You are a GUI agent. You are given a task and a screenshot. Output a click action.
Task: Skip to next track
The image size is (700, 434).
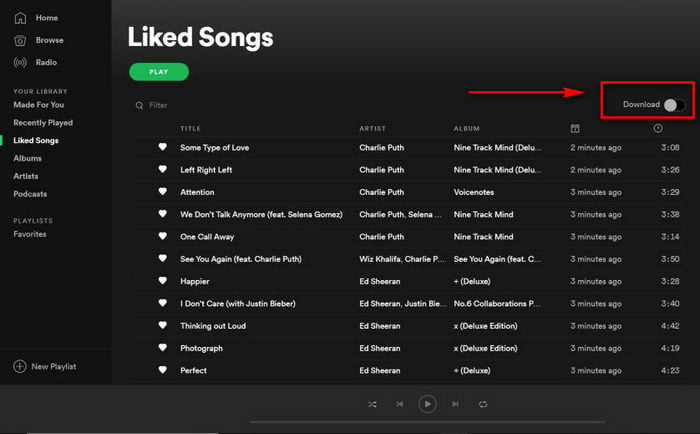455,405
